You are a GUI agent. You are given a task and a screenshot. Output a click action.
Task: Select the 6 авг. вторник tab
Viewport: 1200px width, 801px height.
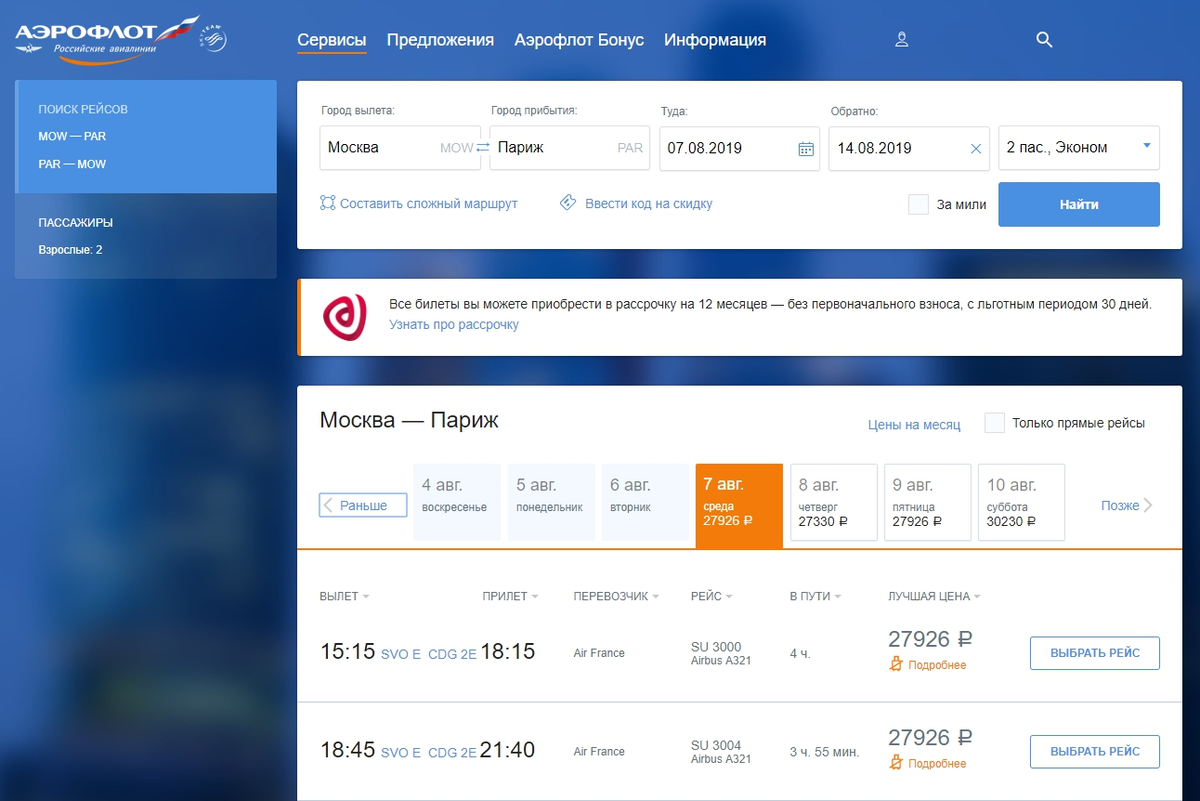coord(645,502)
